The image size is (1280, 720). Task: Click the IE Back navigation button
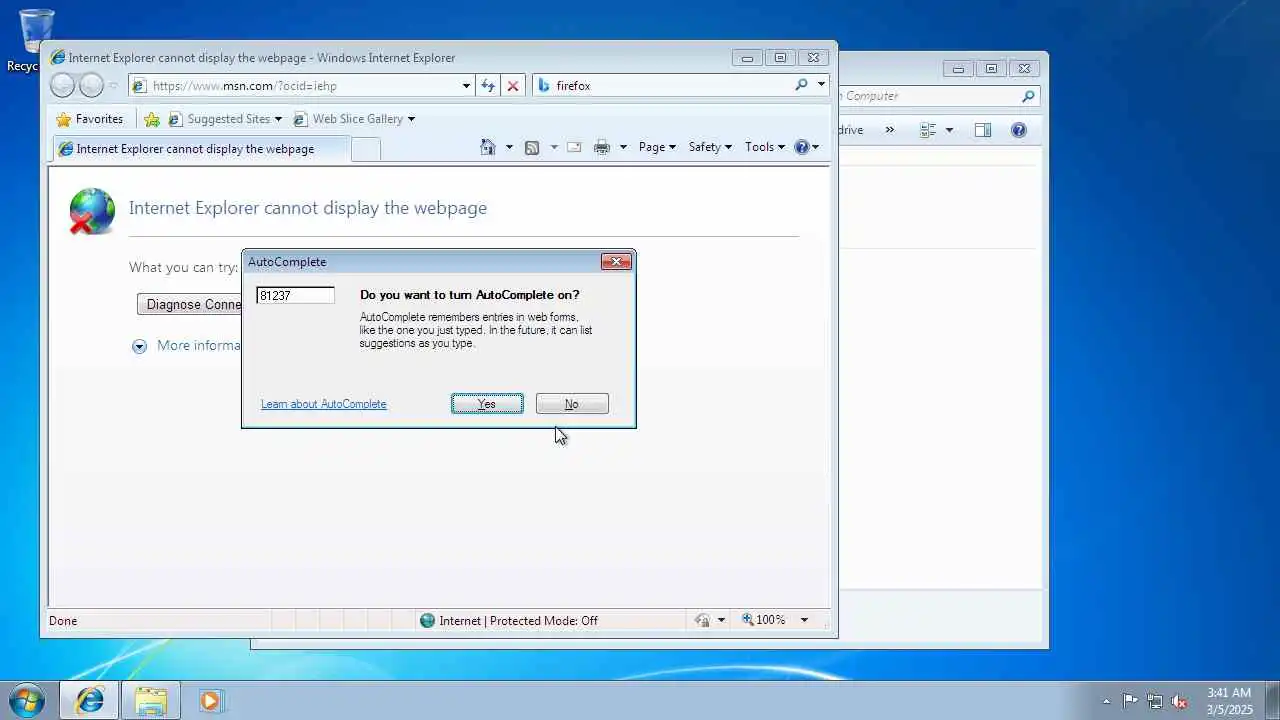(x=62, y=86)
